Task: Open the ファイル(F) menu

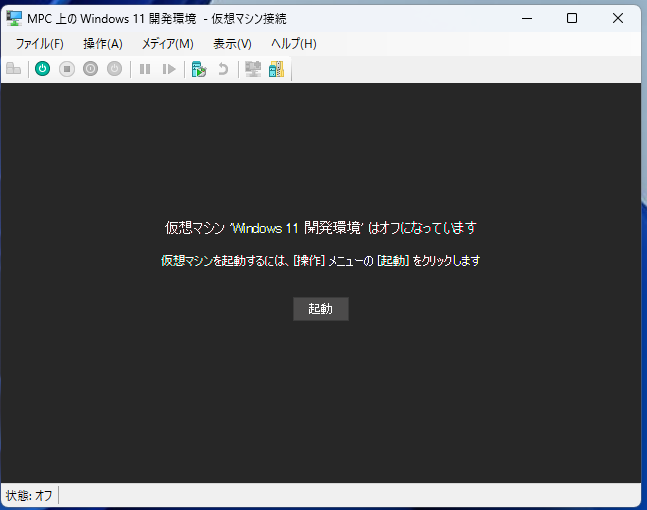Action: coord(40,44)
